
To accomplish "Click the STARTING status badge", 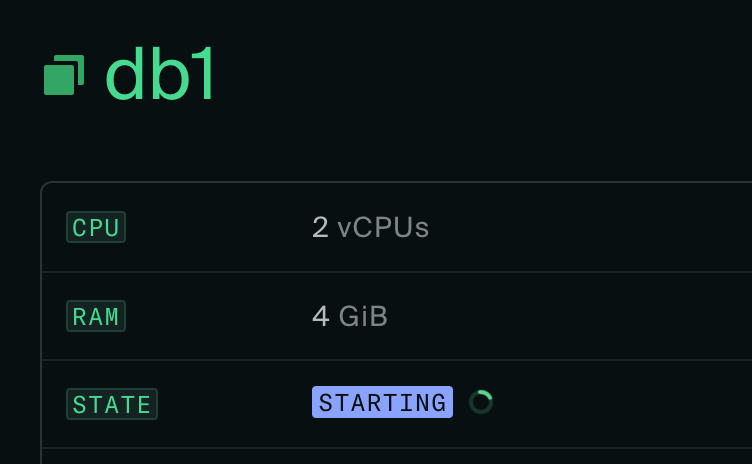I will 382,402.
